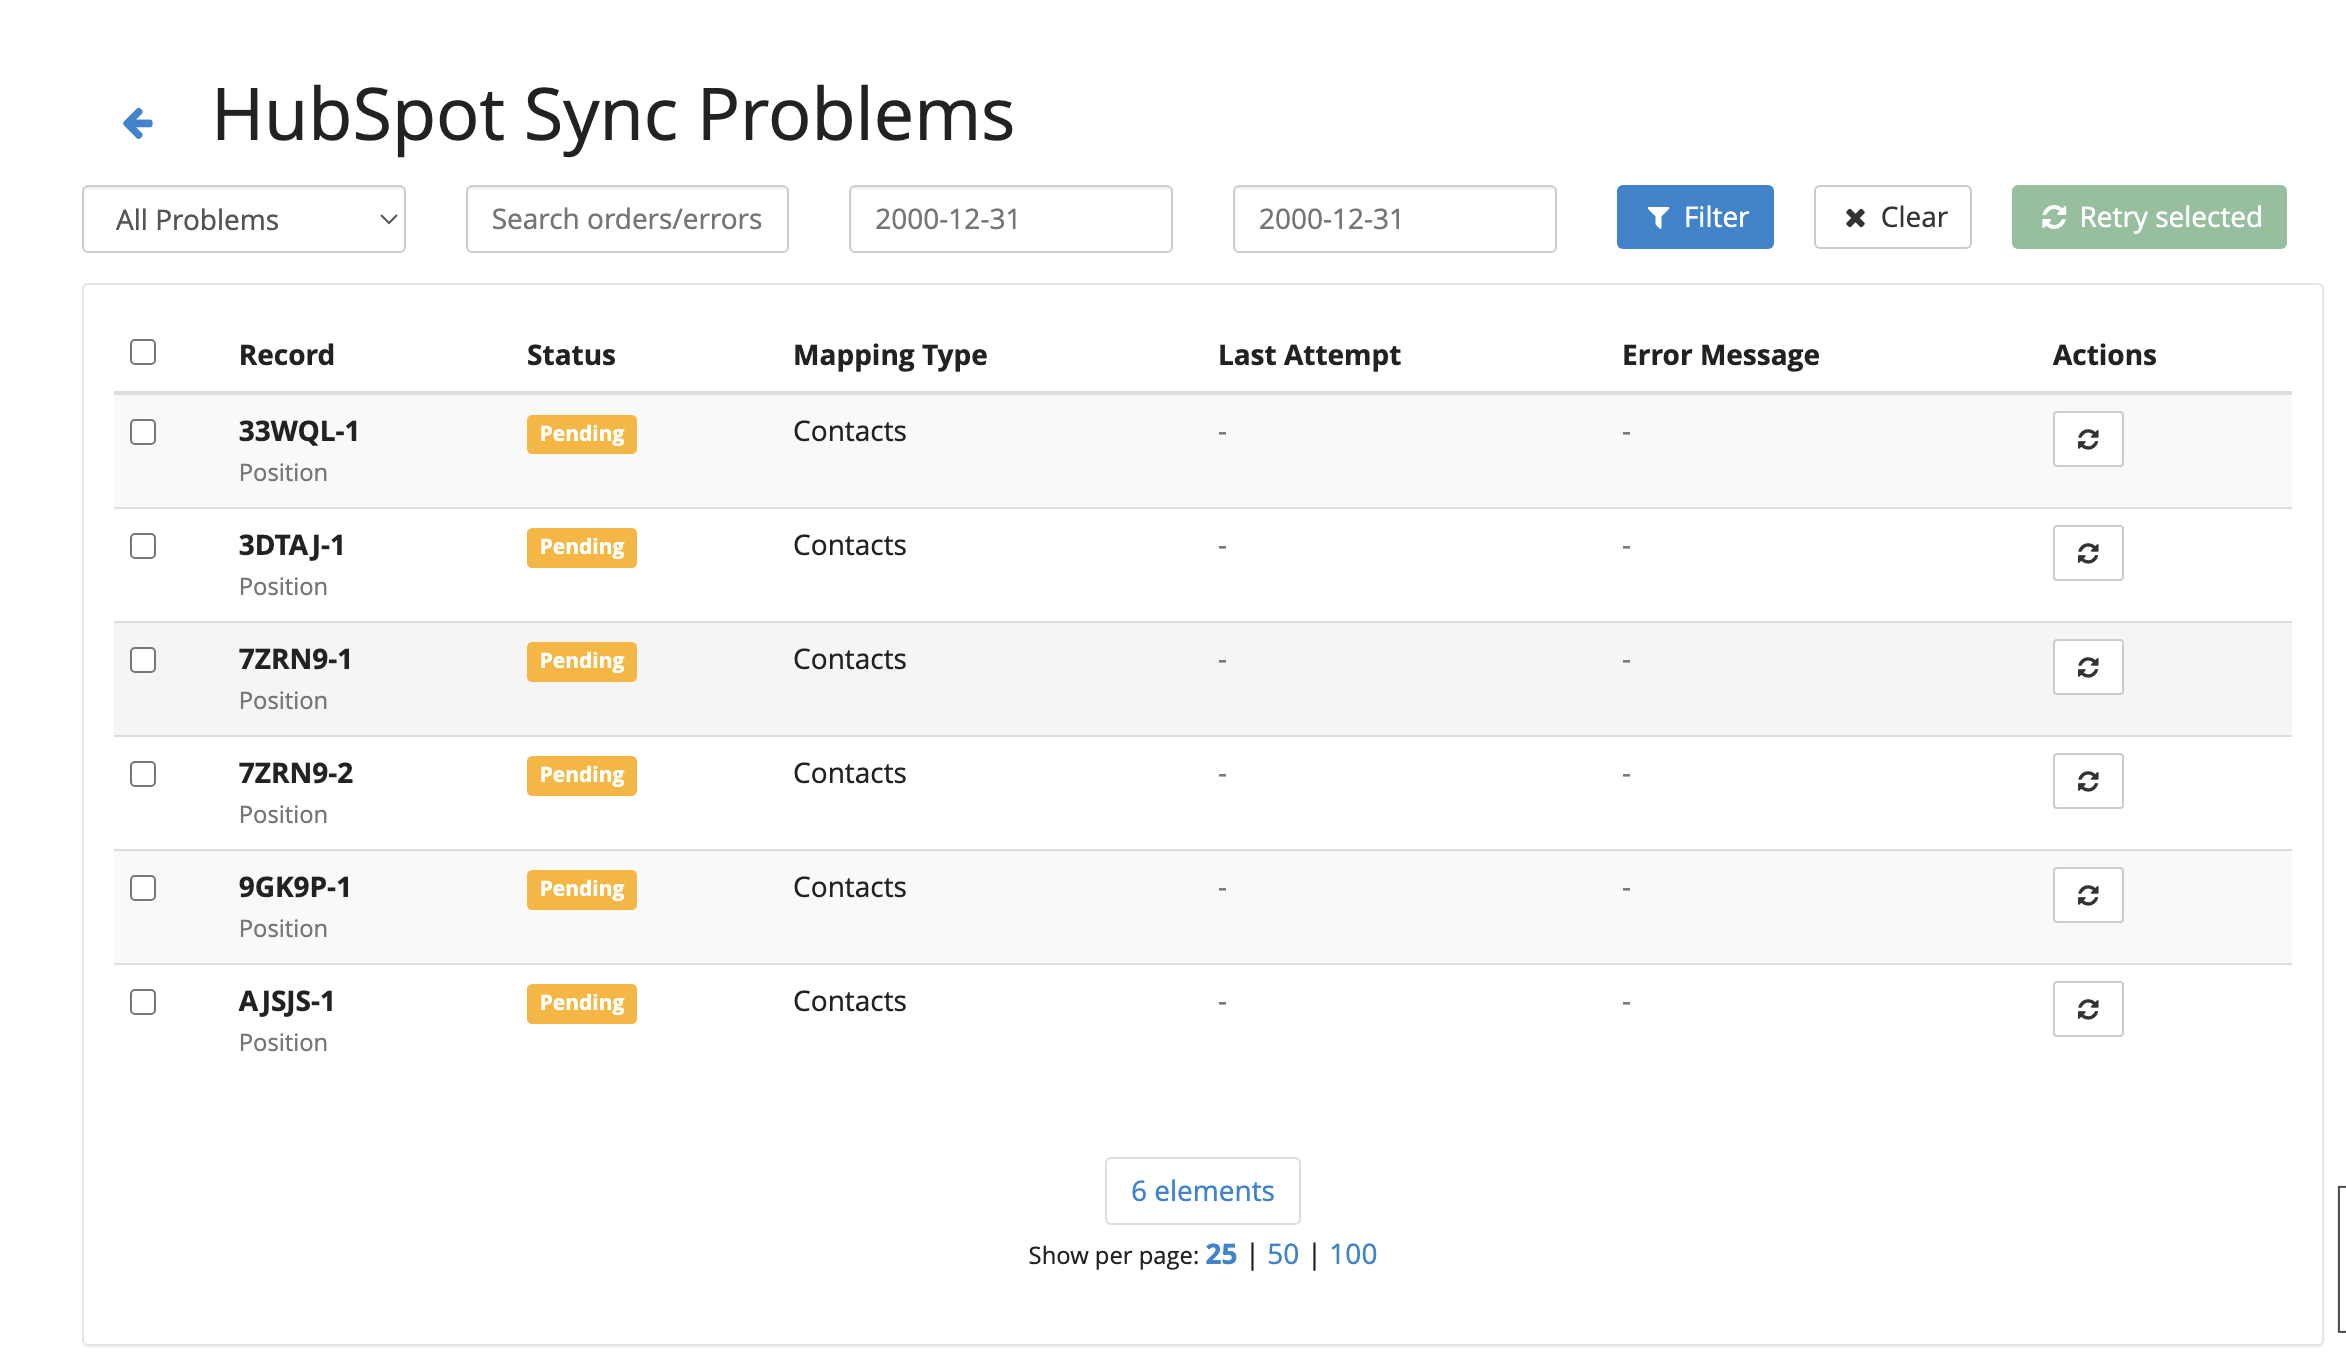Click the Pending badge for 7ZRN9-2
Screen dimensions: 2346x1368
pos(582,775)
